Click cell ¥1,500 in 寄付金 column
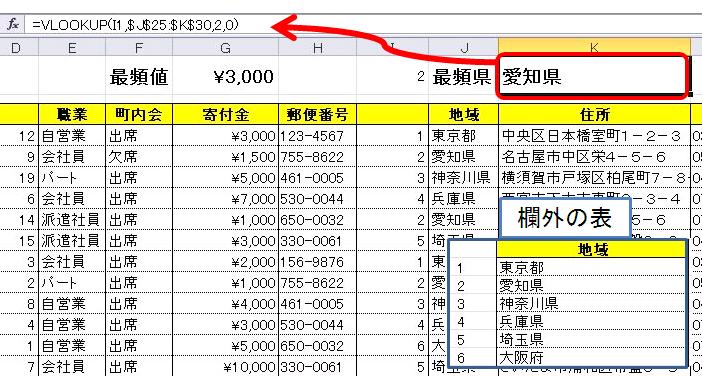The width and height of the screenshot is (702, 376). [x=226, y=157]
